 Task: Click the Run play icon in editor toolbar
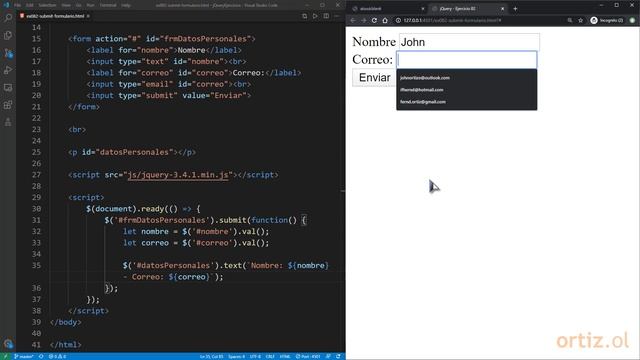315,16
